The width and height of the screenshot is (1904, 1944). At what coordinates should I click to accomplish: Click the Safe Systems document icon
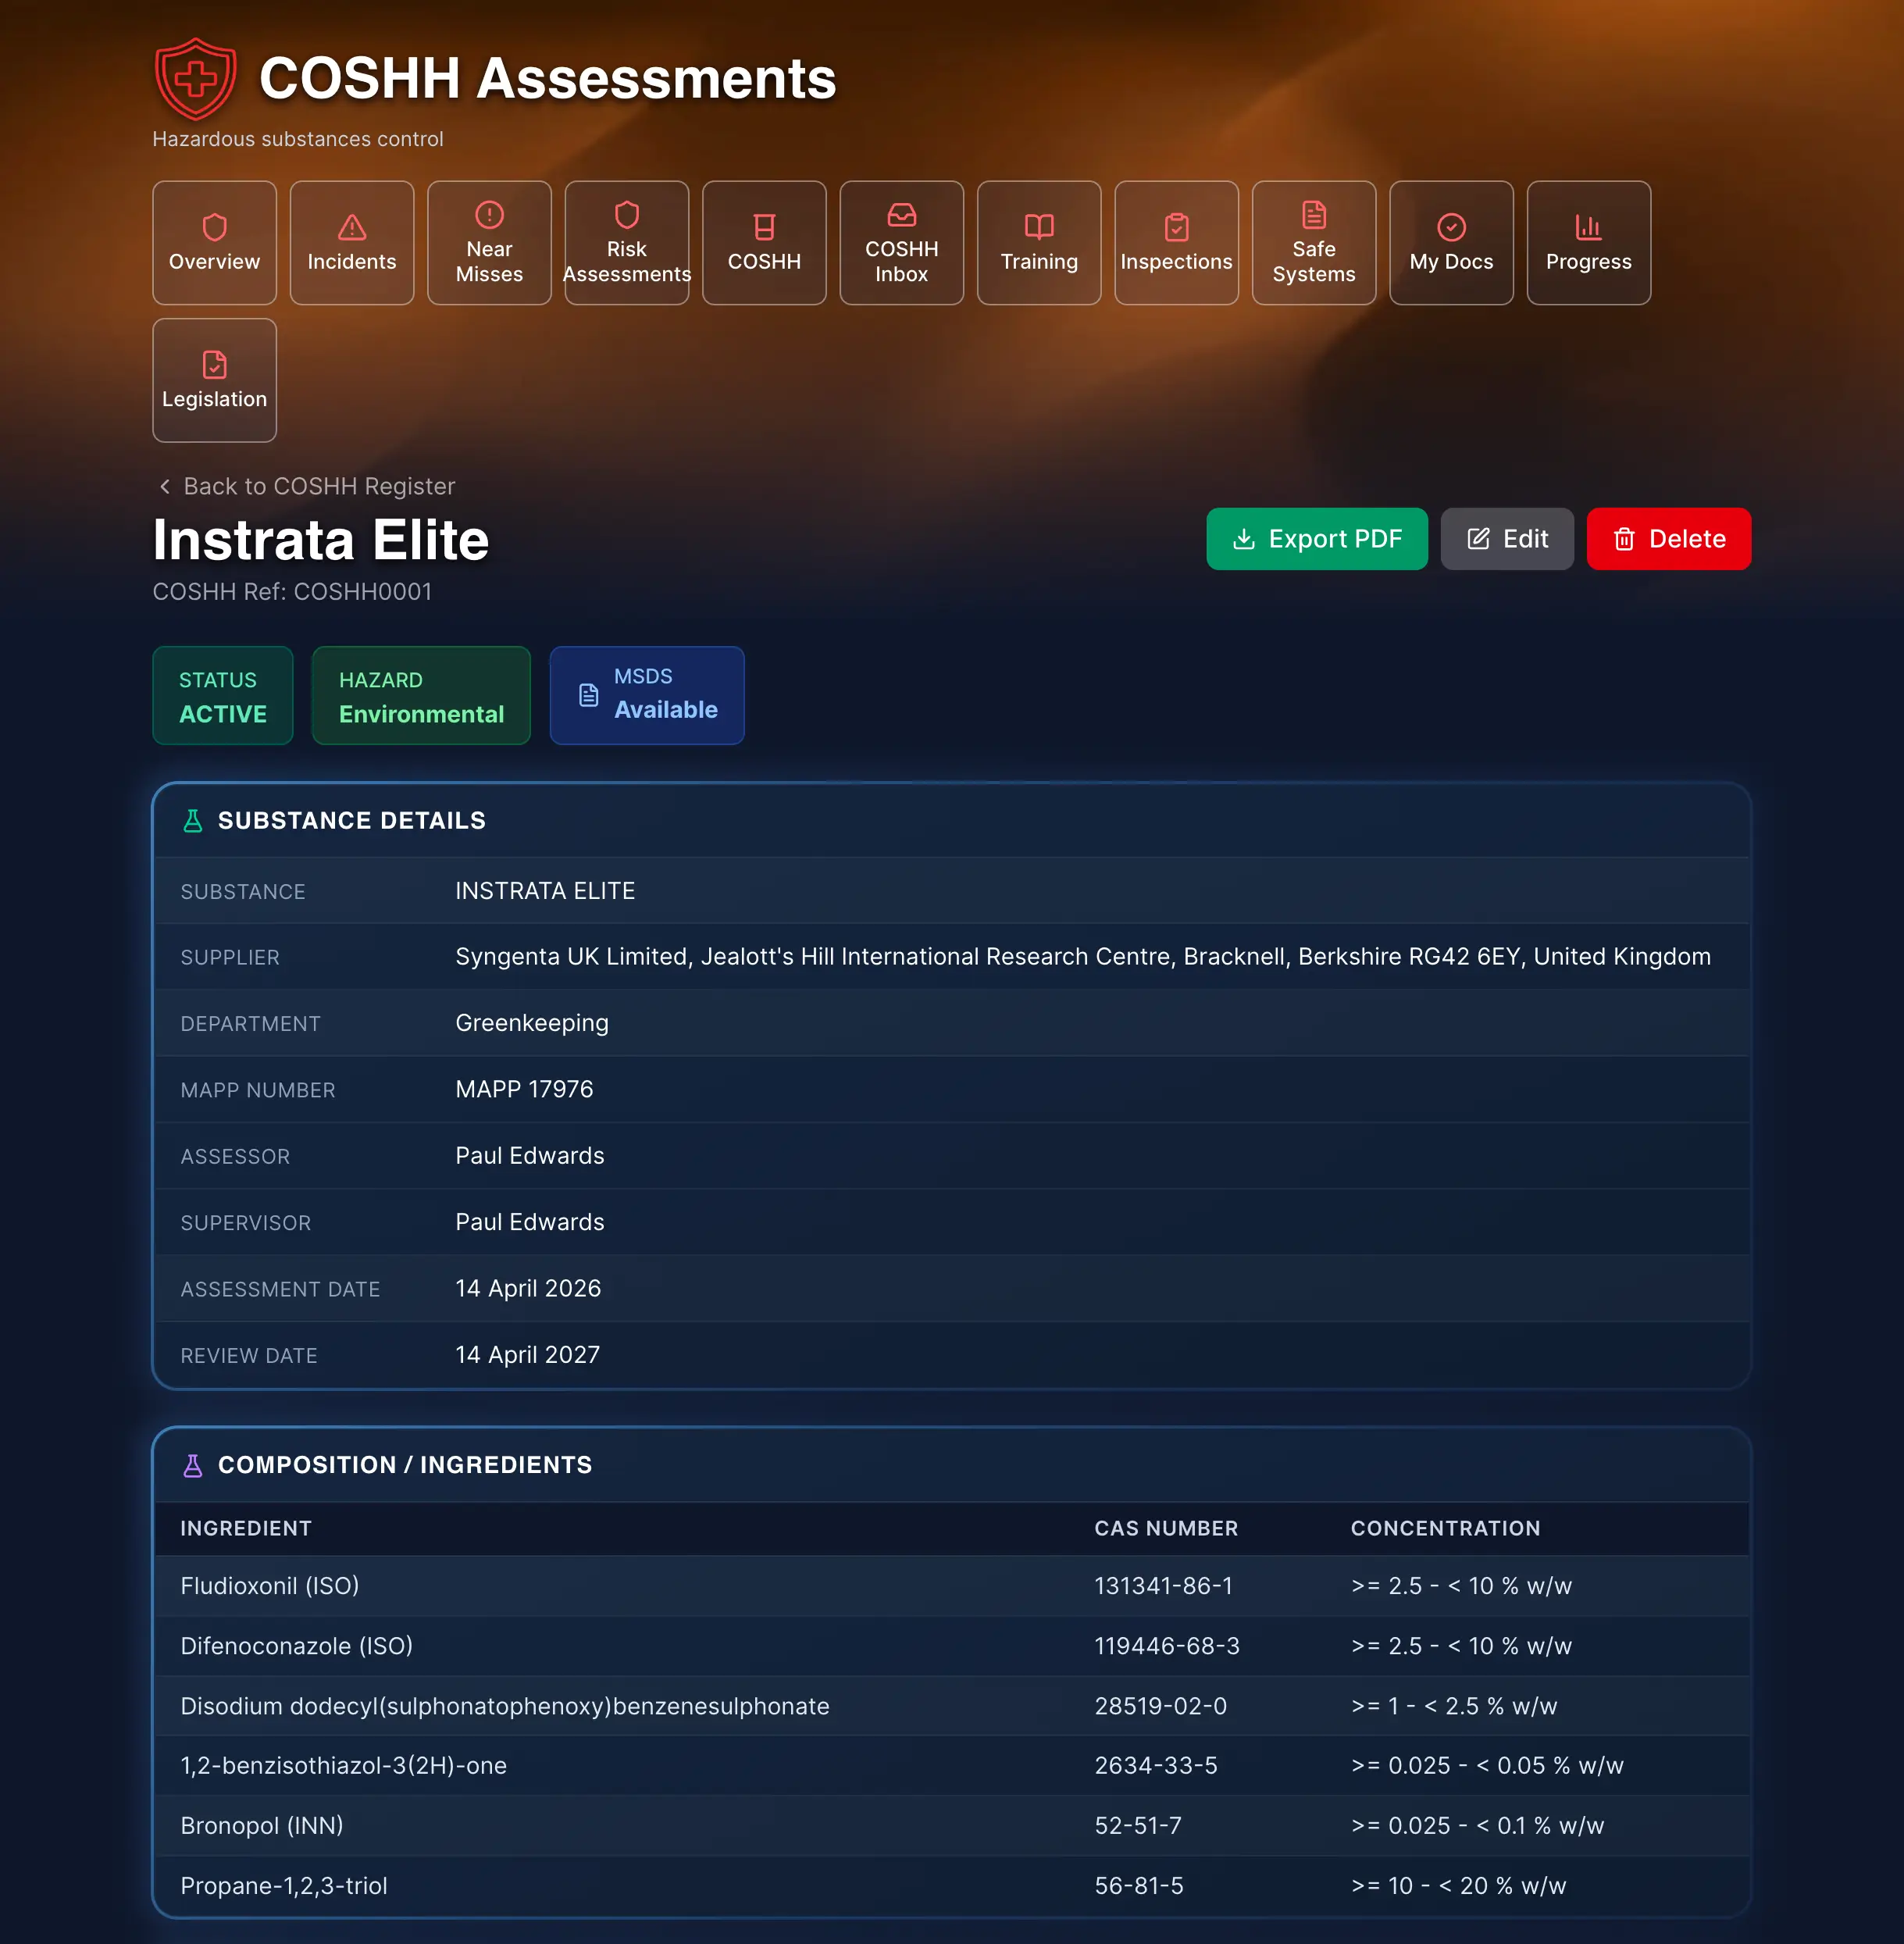pos(1314,215)
